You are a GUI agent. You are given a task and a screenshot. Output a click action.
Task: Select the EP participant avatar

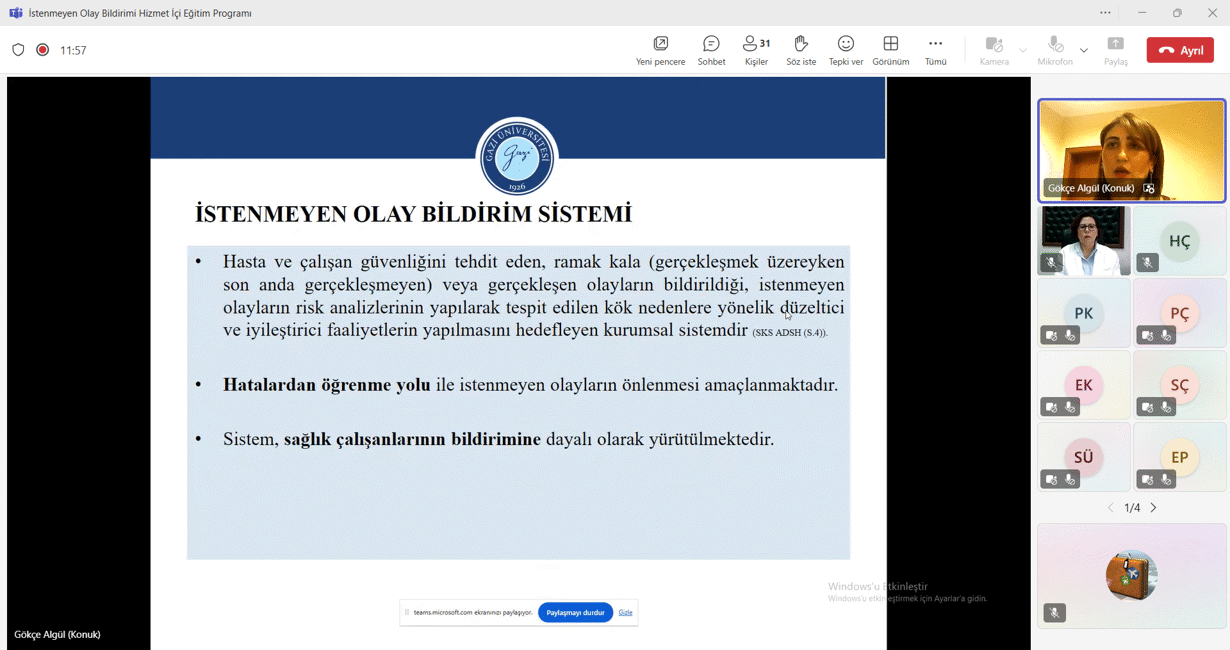tap(1180, 457)
